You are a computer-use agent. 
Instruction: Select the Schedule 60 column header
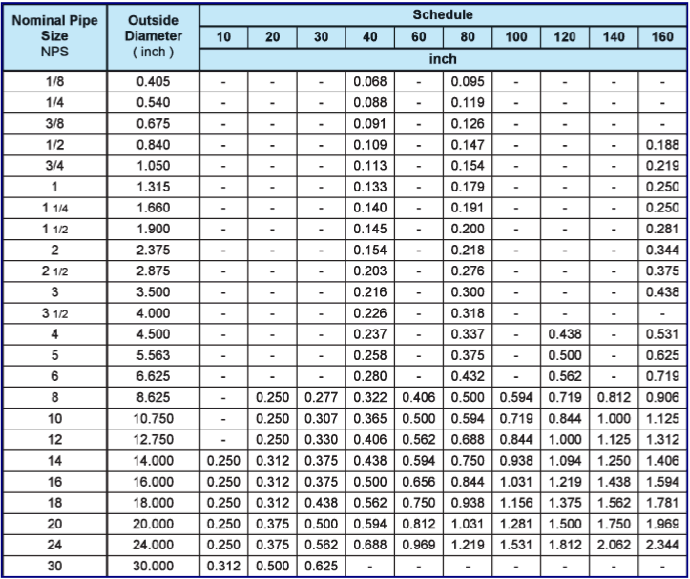[418, 37]
